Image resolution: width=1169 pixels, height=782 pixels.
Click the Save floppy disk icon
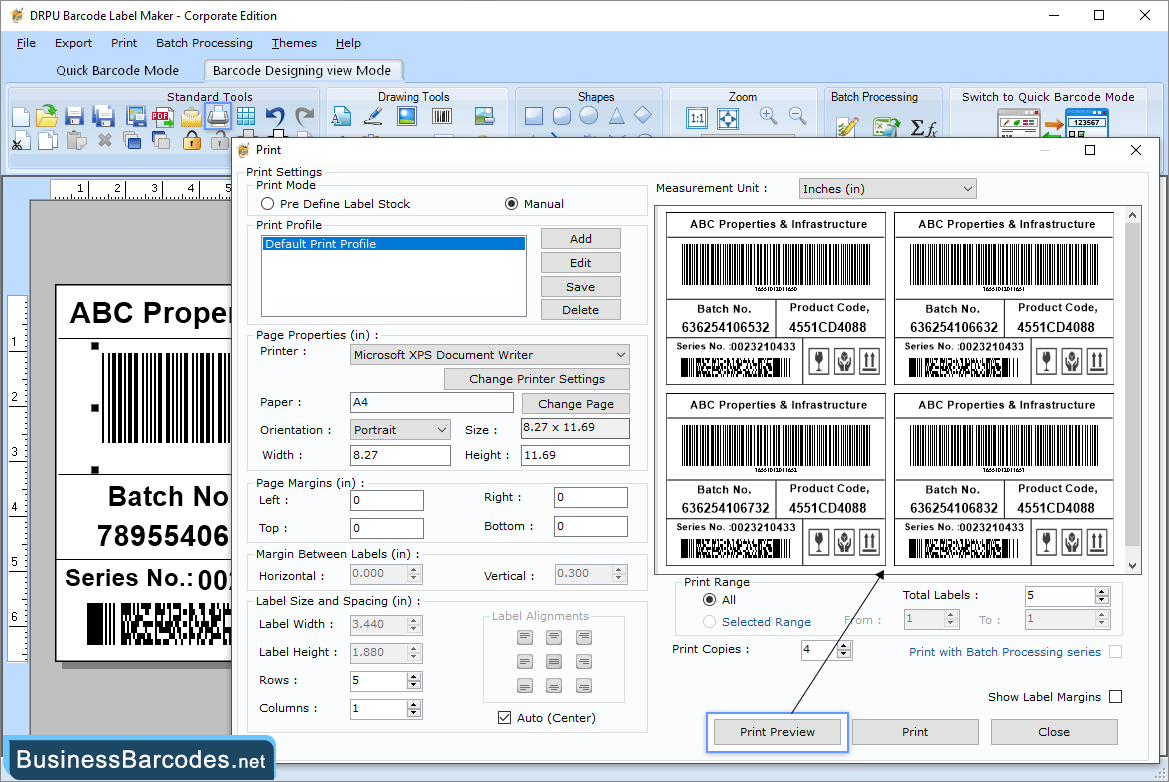74,116
